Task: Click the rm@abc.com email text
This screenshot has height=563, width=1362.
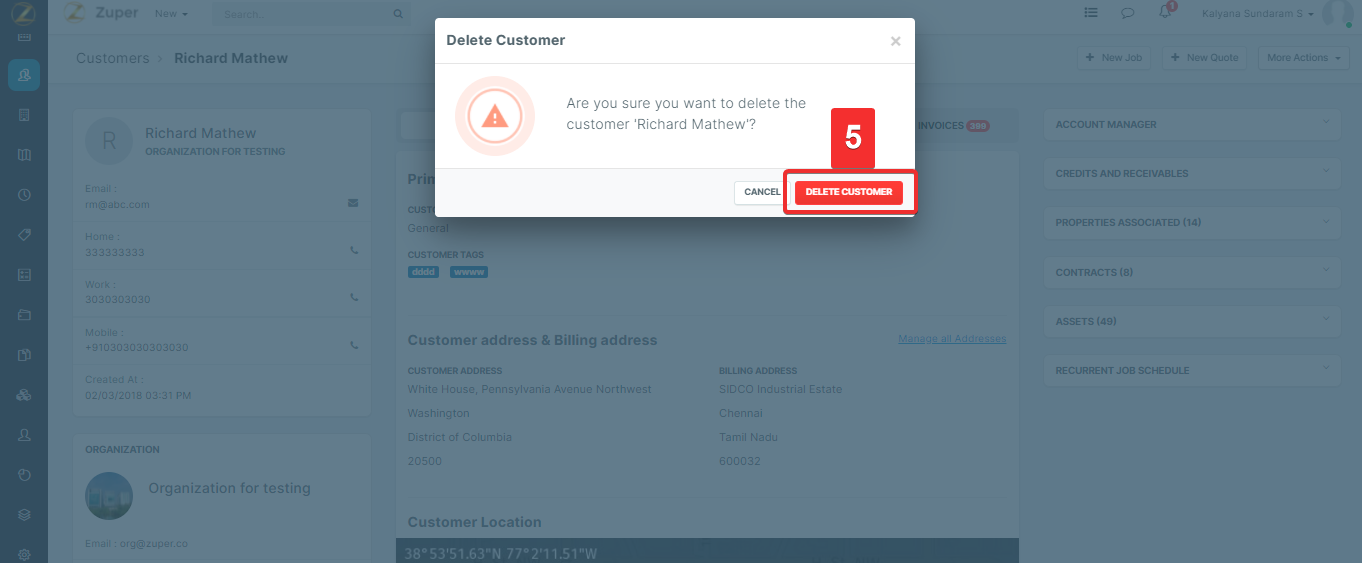Action: [117, 204]
